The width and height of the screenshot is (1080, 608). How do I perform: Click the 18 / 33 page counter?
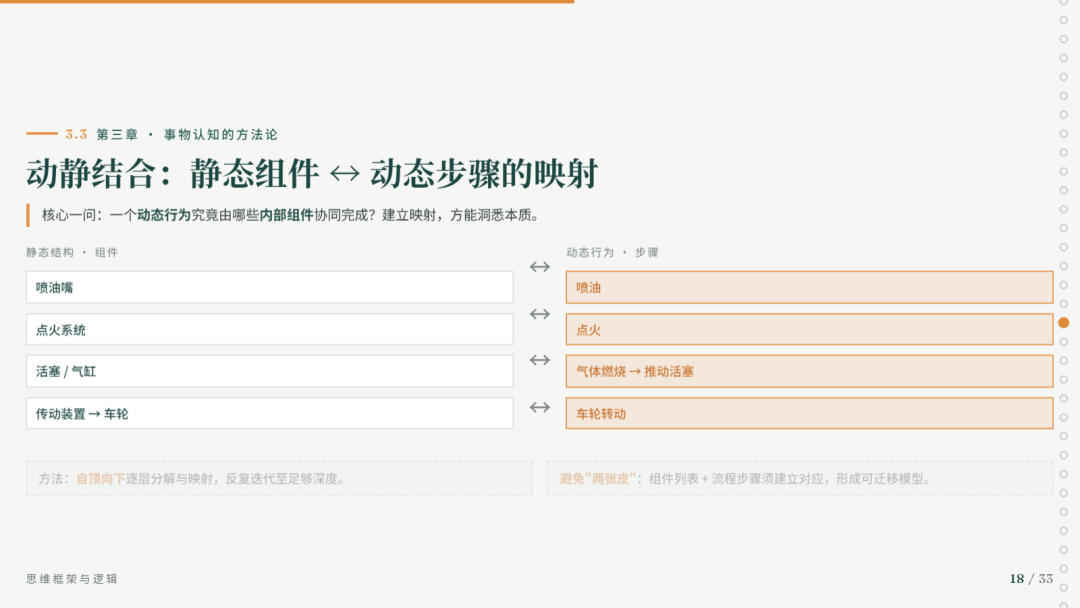pyautogui.click(x=1031, y=578)
